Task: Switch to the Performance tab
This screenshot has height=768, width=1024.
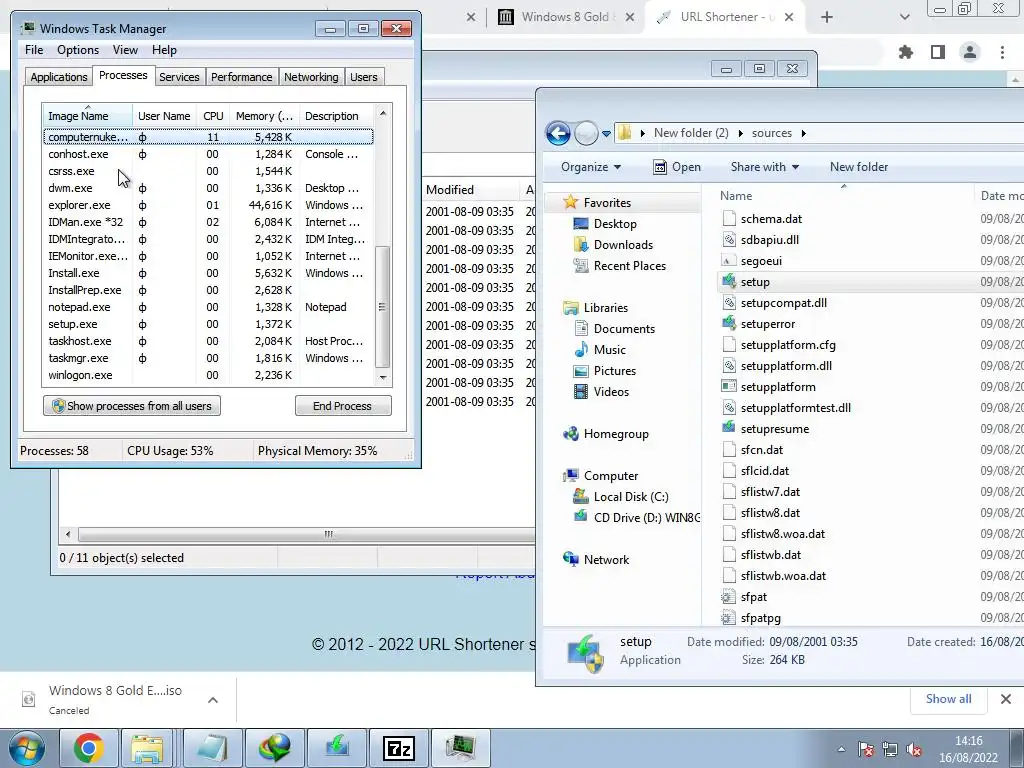Action: coord(242,77)
